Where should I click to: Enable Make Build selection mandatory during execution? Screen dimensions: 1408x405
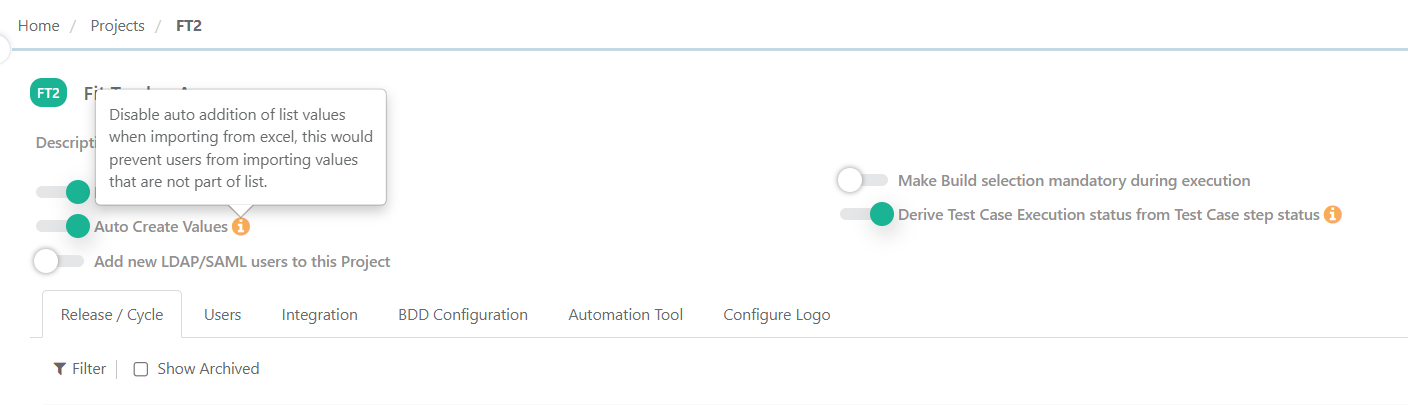point(863,180)
